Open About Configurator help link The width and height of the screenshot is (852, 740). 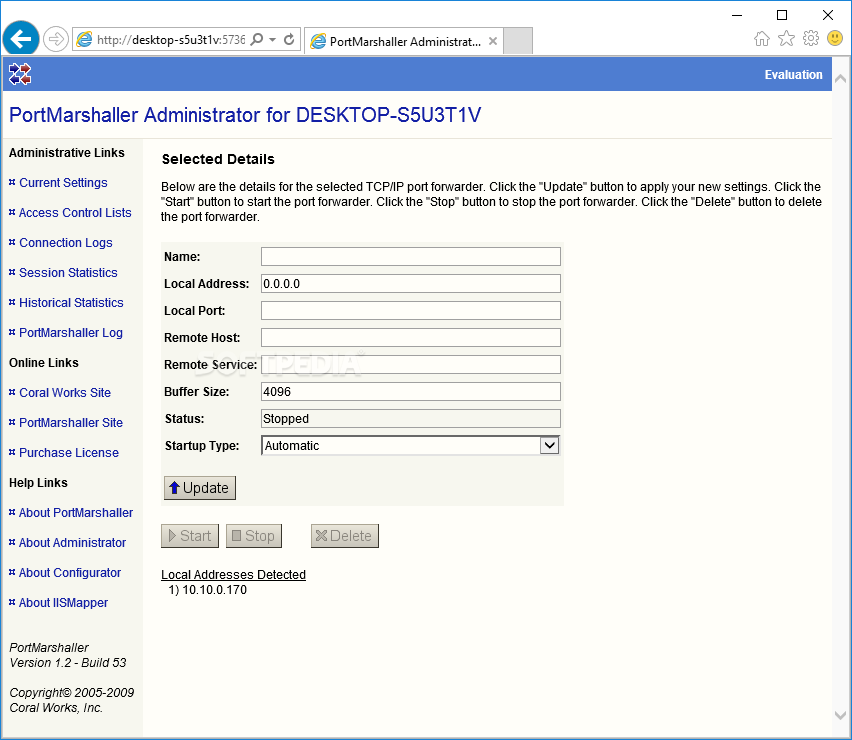click(x=70, y=573)
